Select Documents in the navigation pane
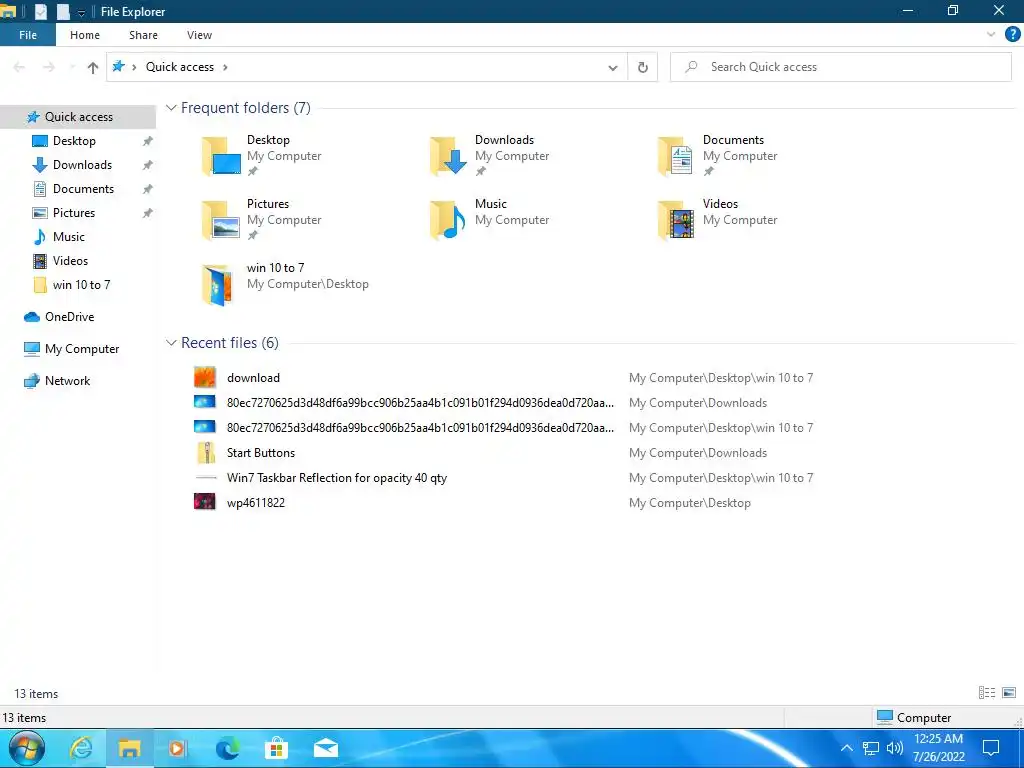 click(83, 189)
